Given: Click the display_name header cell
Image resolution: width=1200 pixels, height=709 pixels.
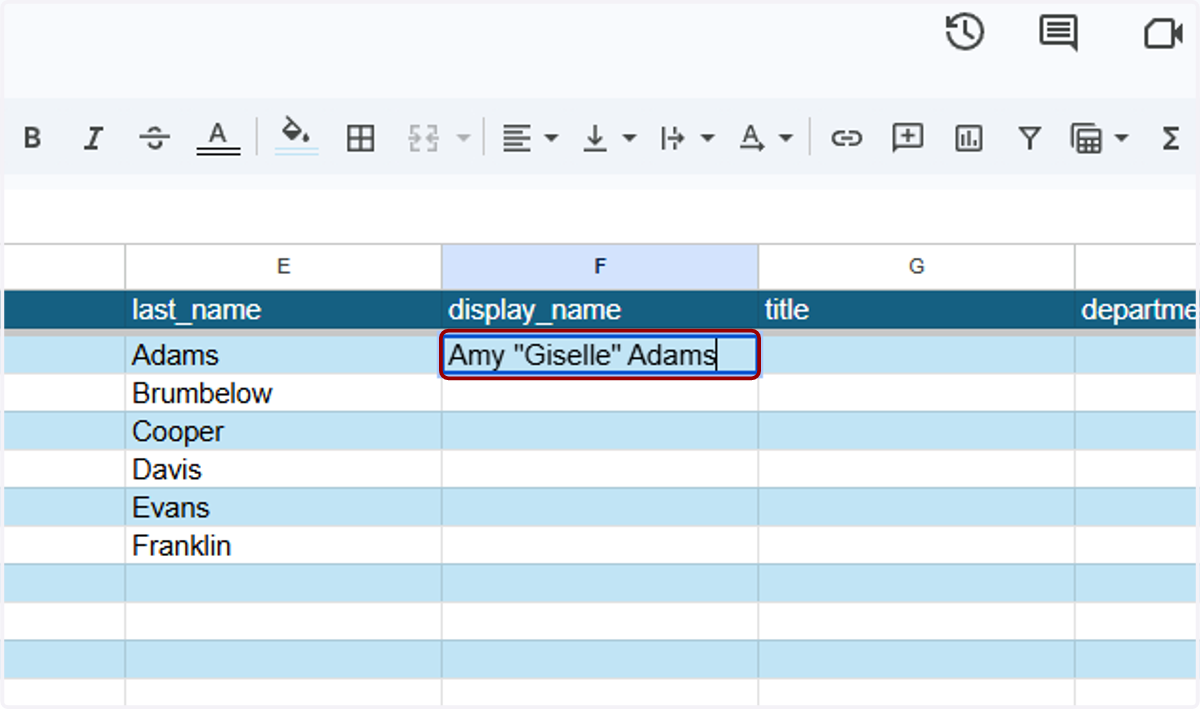Looking at the screenshot, I should pos(599,310).
